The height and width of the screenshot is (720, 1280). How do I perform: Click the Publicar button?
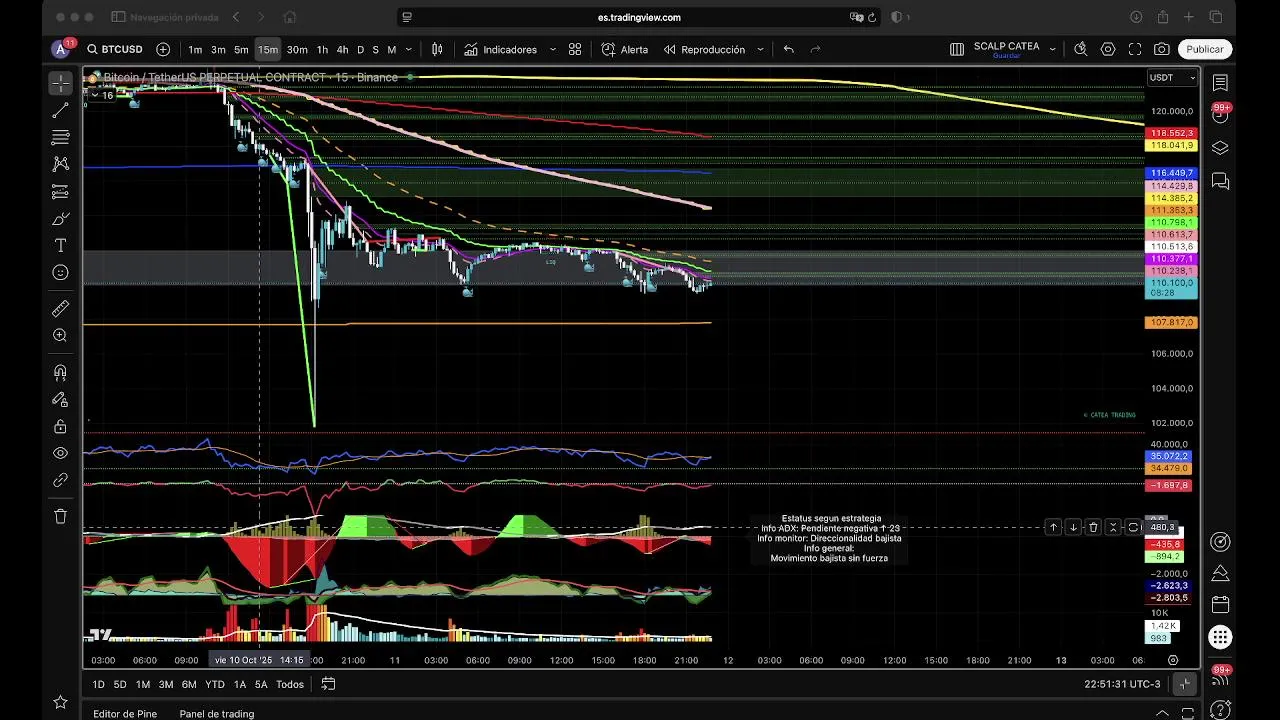(1204, 49)
